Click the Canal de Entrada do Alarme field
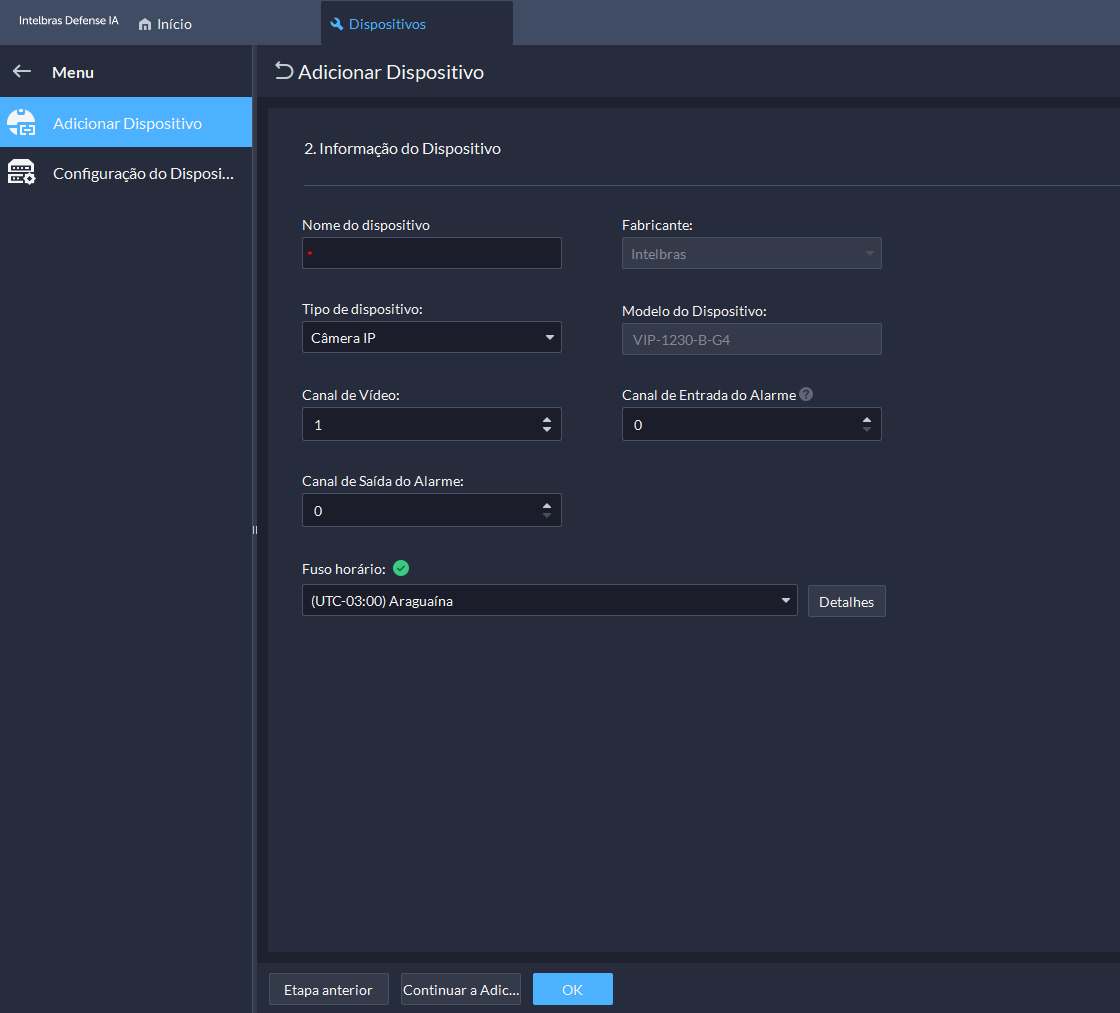This screenshot has height=1013, width=1120. point(751,424)
